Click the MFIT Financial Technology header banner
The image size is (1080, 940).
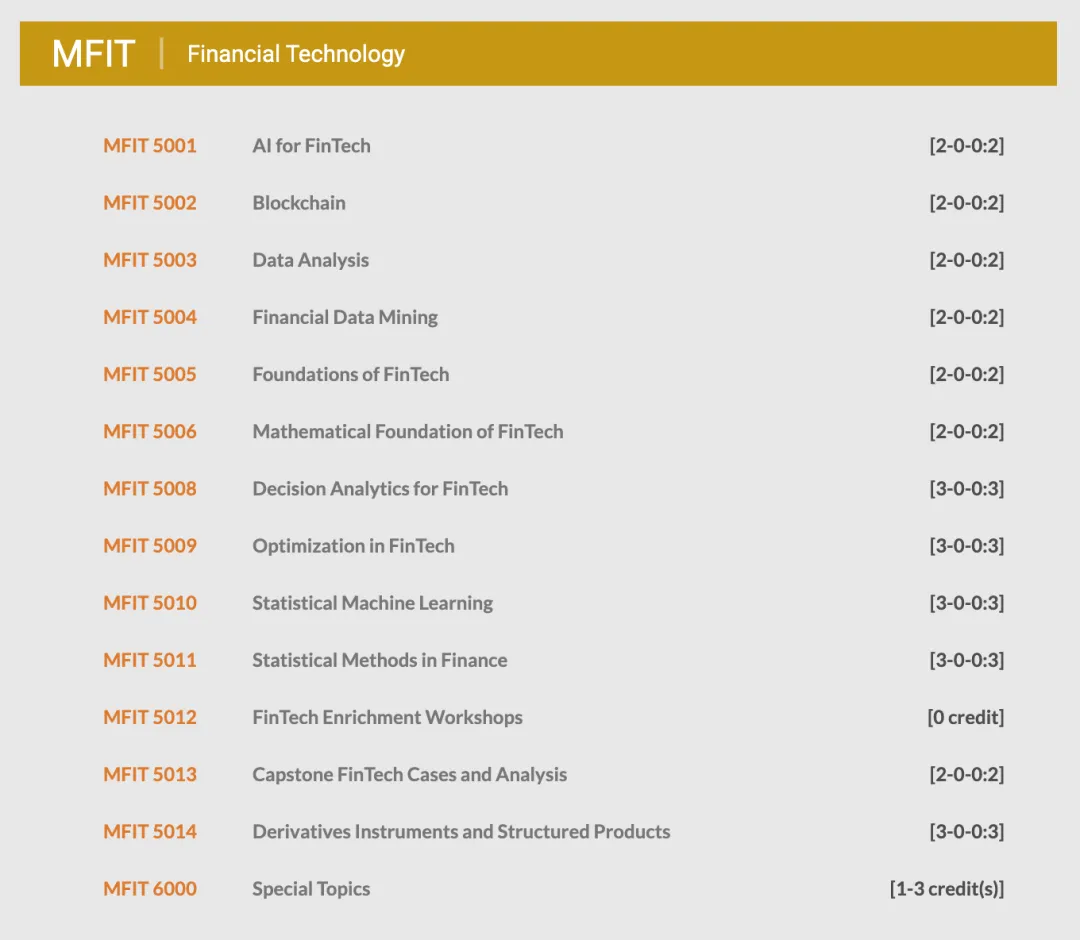[538, 54]
